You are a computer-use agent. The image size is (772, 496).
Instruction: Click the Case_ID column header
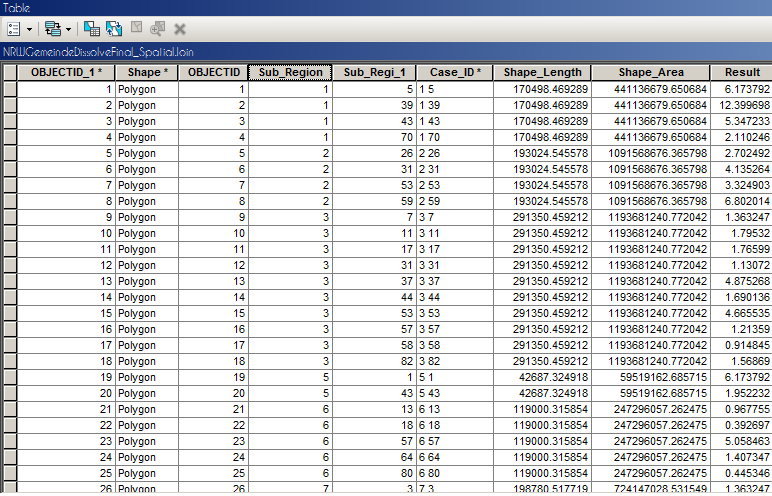coord(455,72)
